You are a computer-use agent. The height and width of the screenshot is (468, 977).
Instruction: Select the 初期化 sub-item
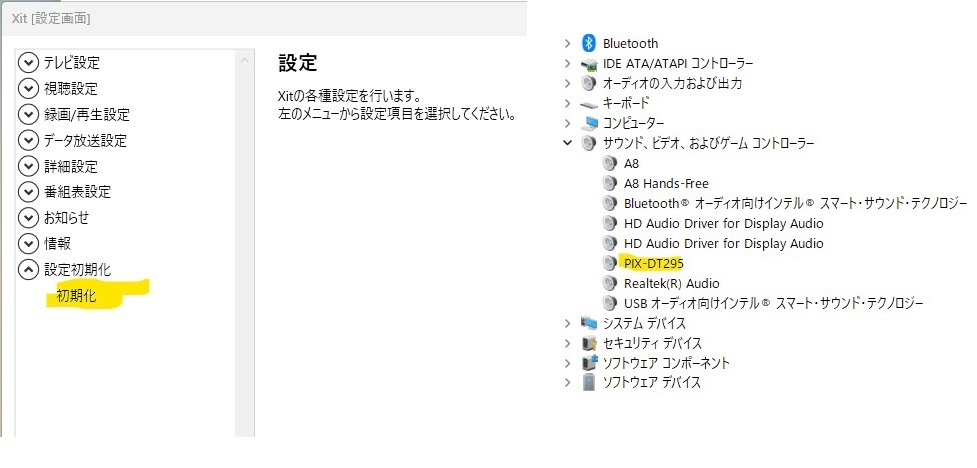[x=77, y=295]
